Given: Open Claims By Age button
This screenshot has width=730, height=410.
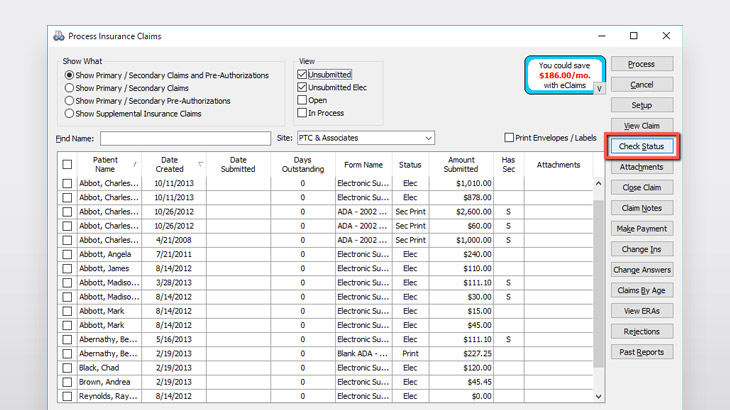Looking at the screenshot, I should point(642,290).
